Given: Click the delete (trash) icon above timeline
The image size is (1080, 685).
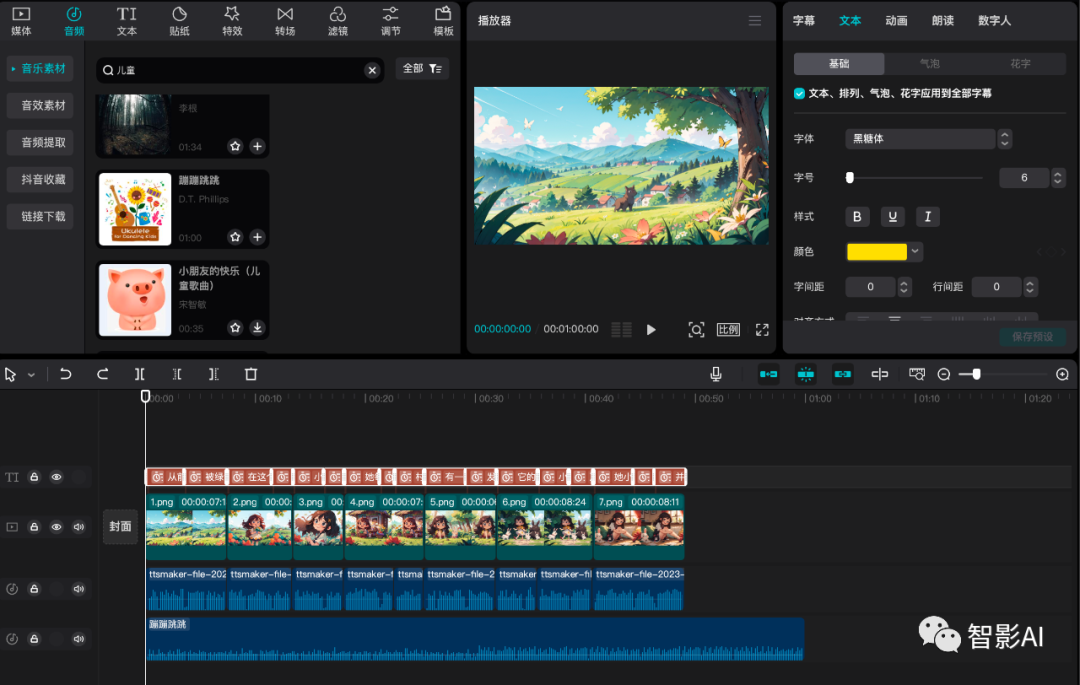Looking at the screenshot, I should (x=251, y=373).
